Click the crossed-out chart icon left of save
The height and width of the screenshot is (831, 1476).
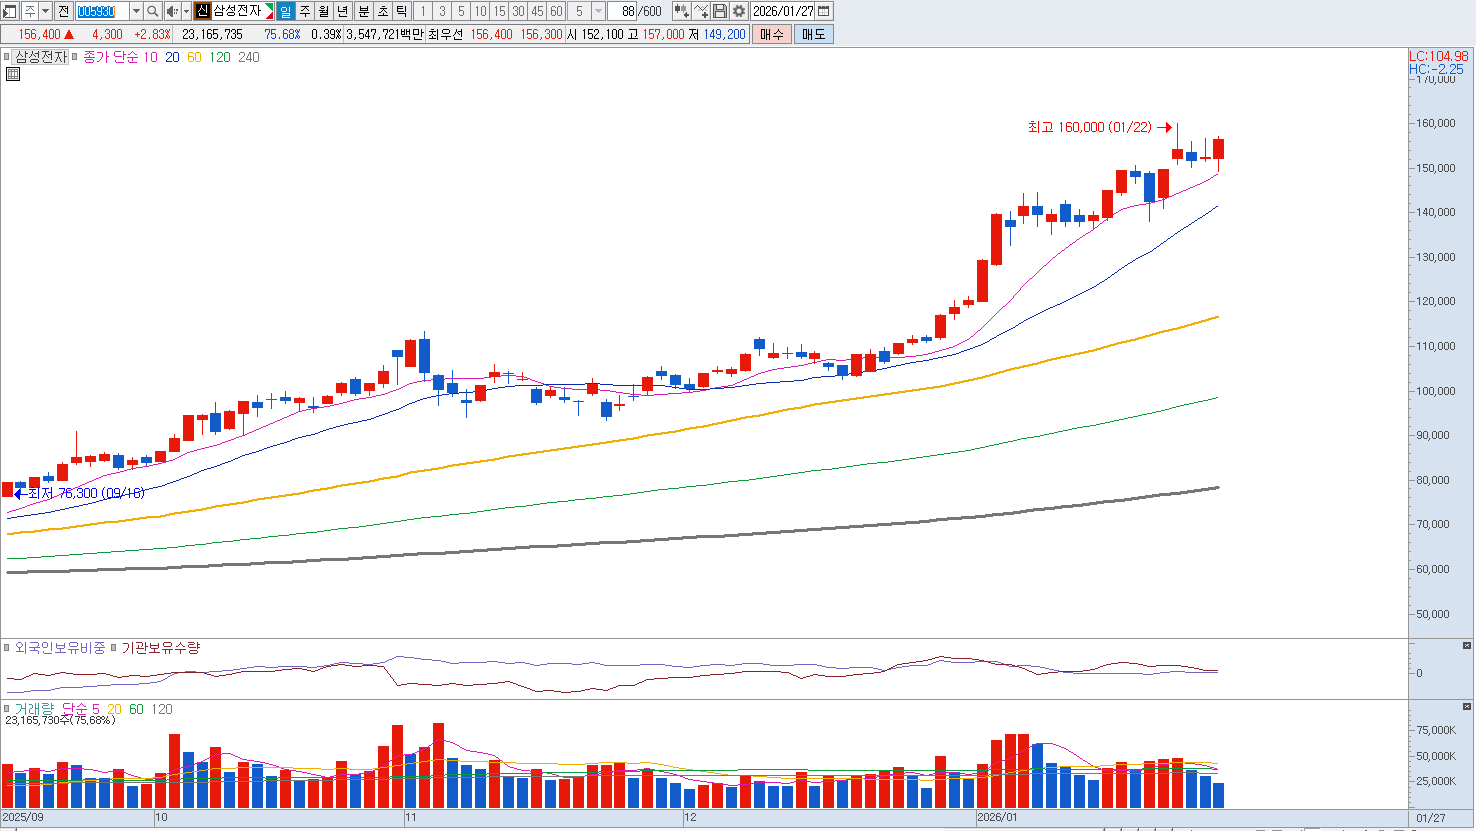tap(701, 11)
